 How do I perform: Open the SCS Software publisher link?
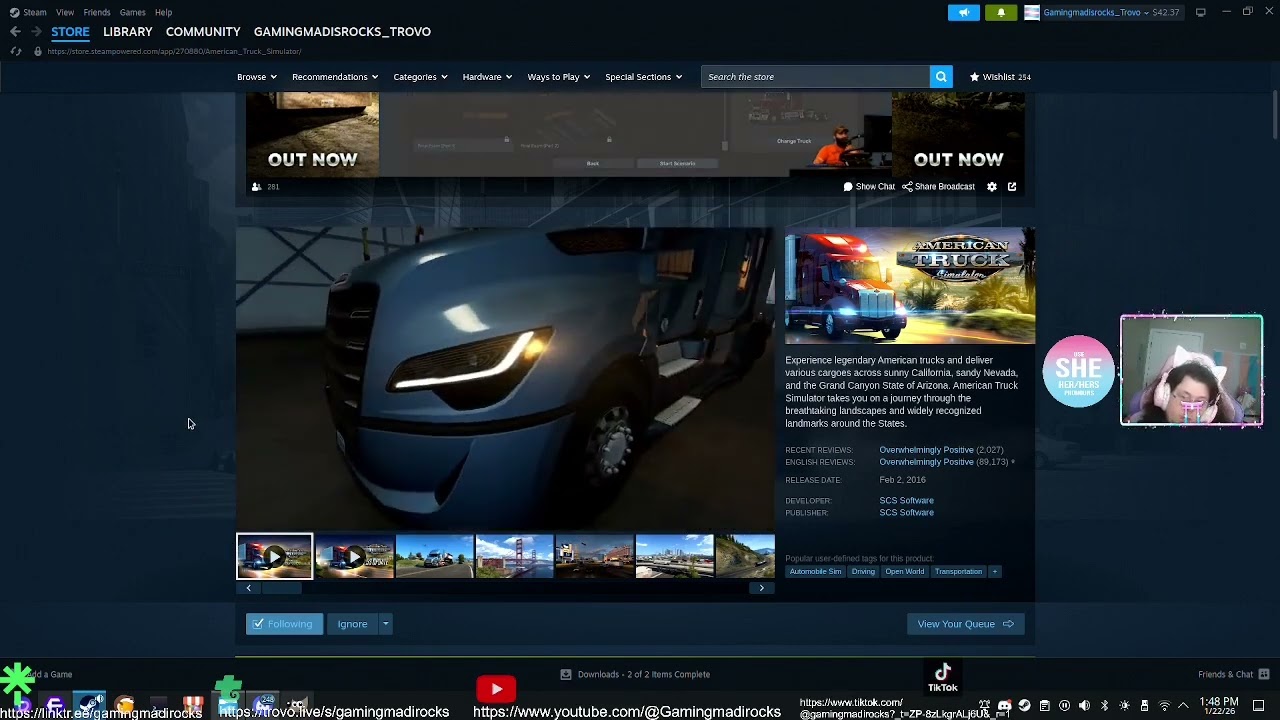pos(906,513)
